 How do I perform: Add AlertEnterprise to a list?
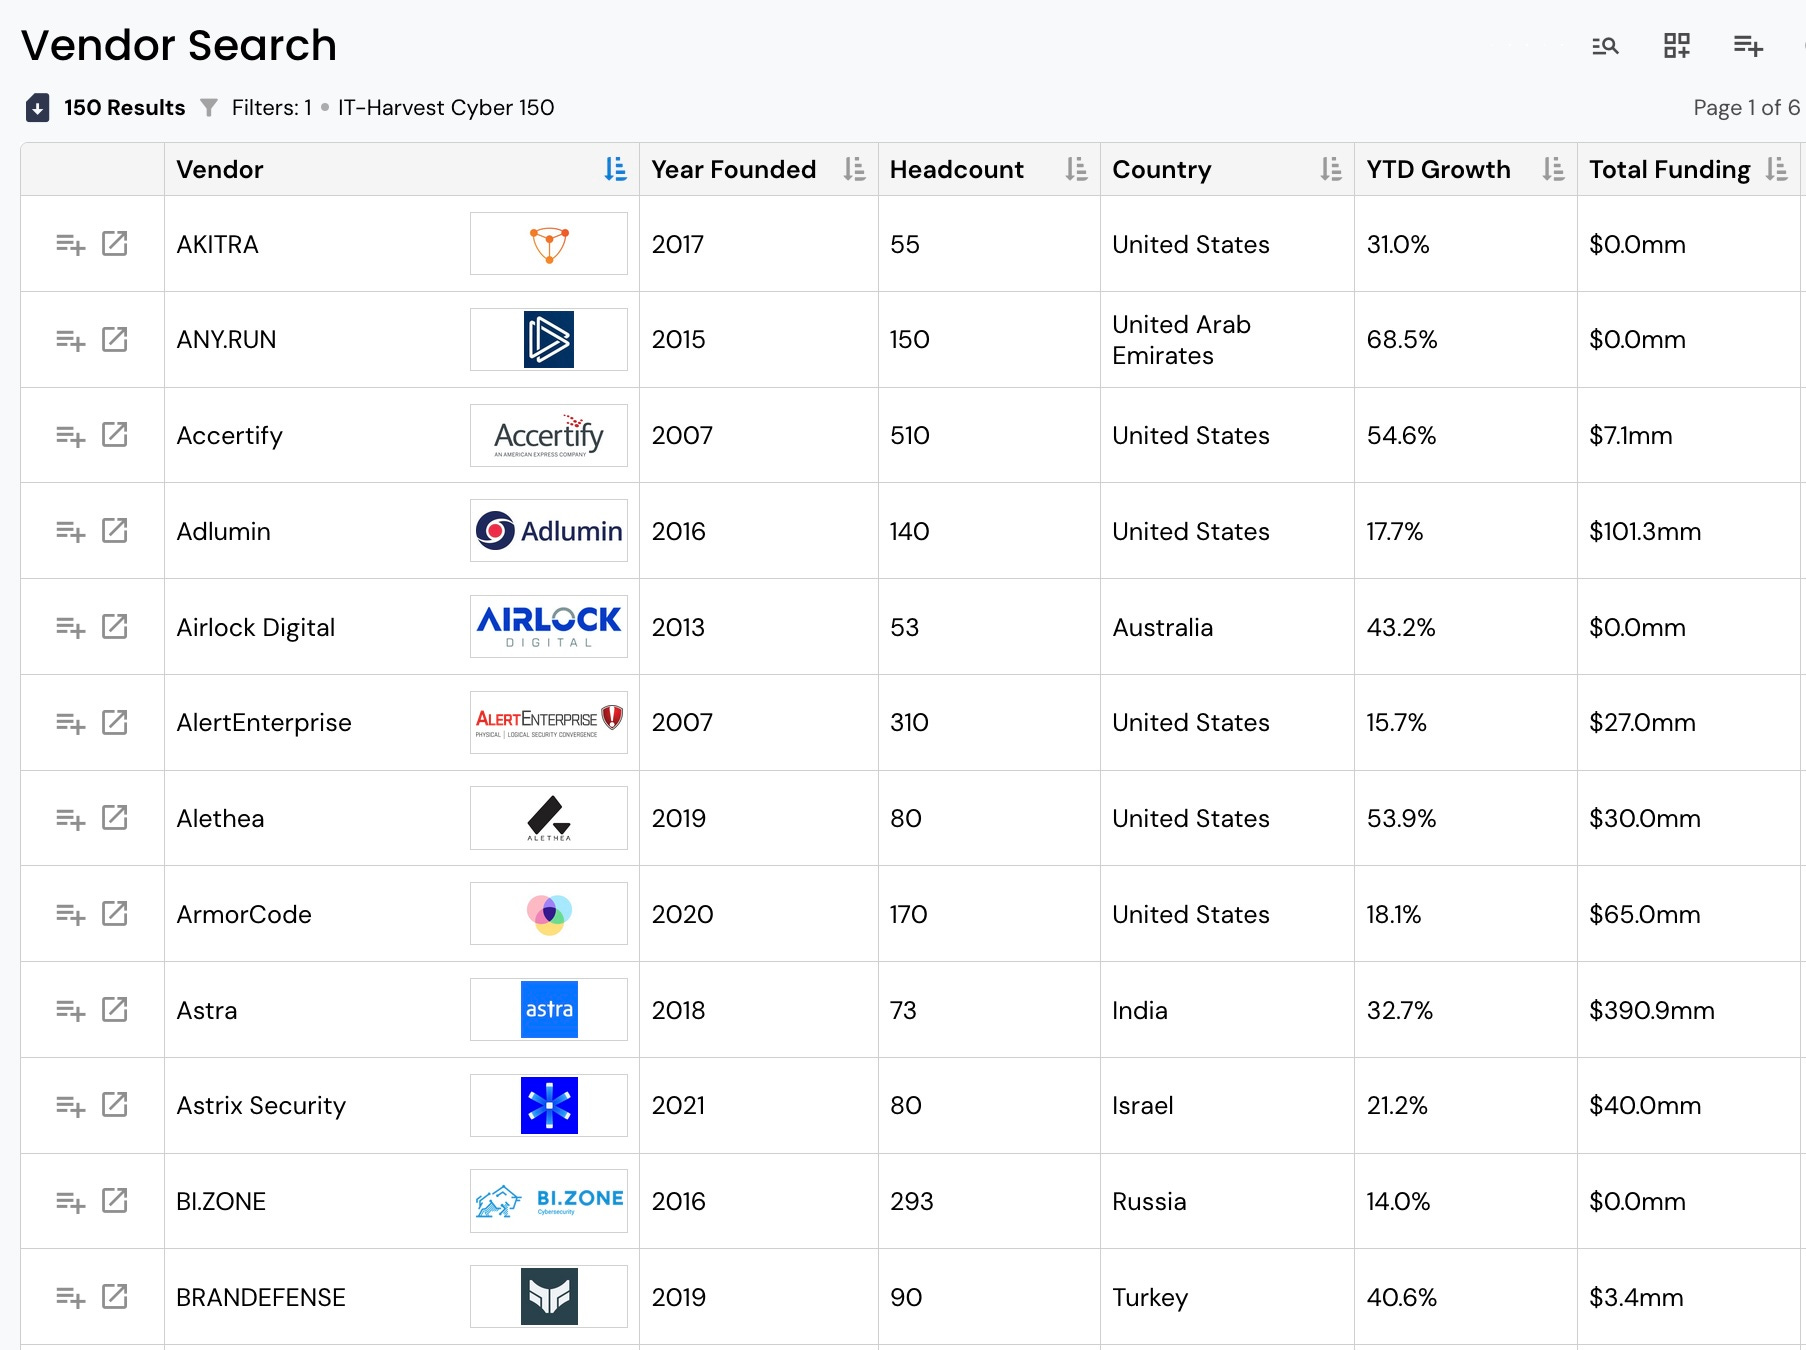tap(70, 723)
